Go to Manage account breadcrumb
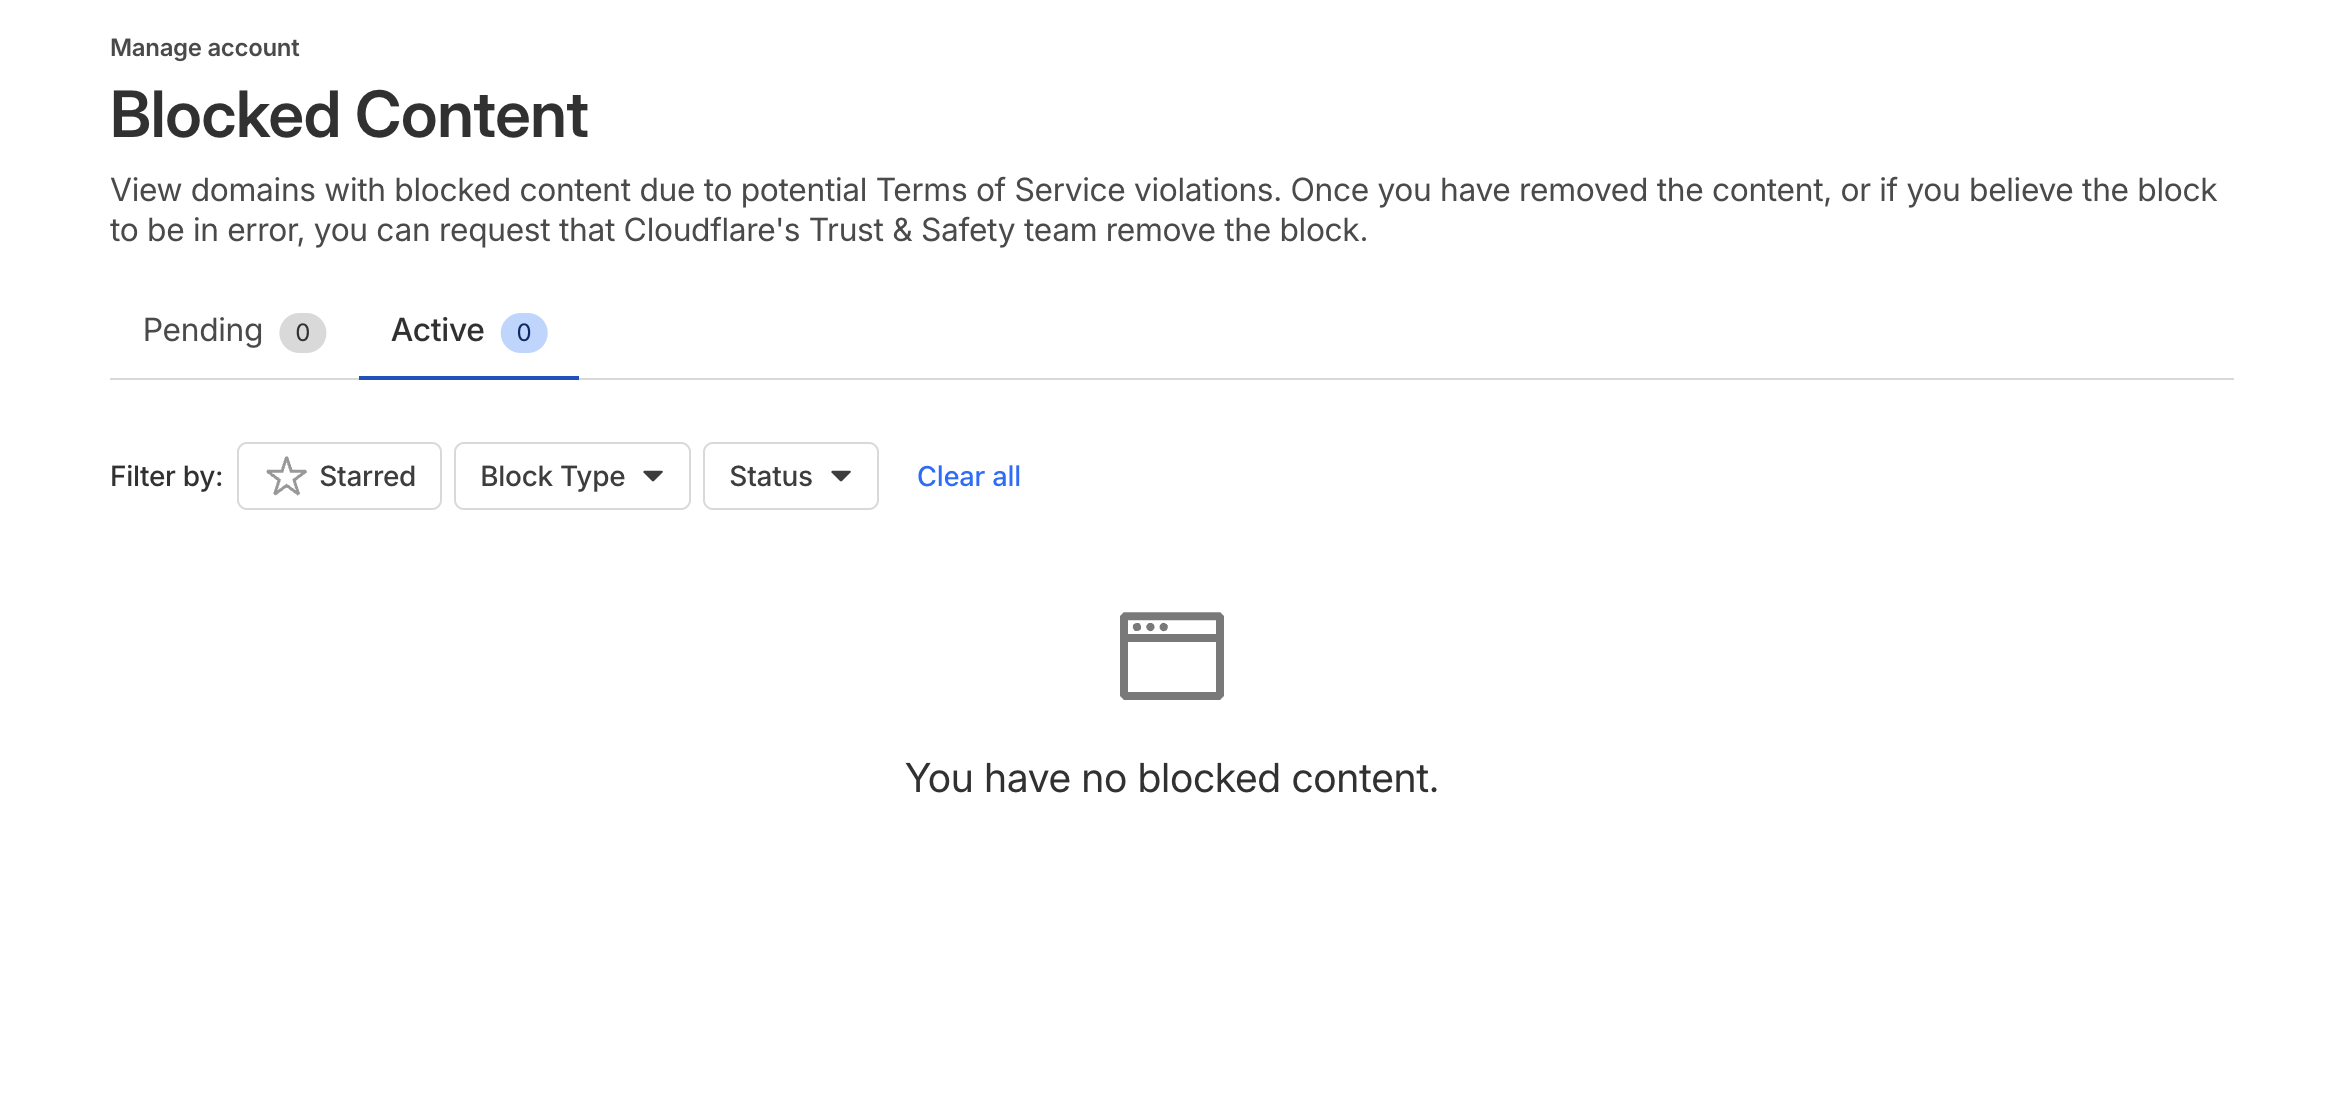Viewport: 2352px width, 1112px height. coord(204,48)
